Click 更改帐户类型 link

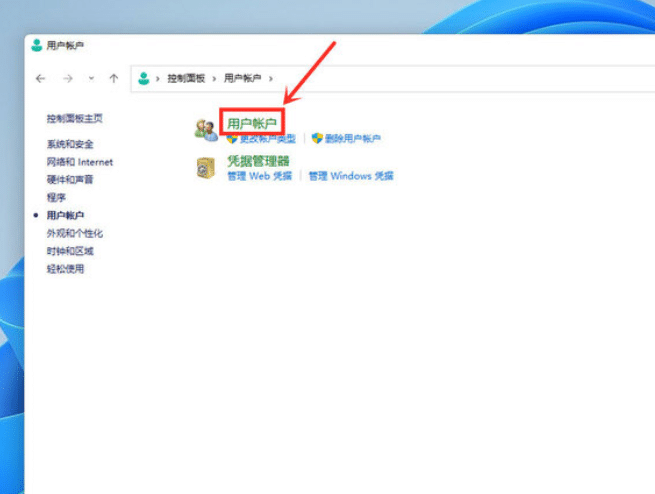click(268, 138)
